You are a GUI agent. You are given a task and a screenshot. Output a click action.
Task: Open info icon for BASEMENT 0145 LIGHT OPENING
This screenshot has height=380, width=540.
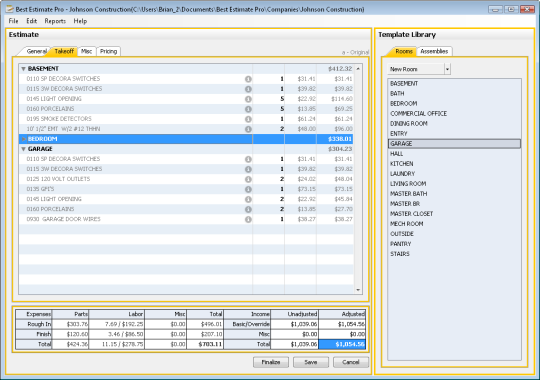coord(248,99)
